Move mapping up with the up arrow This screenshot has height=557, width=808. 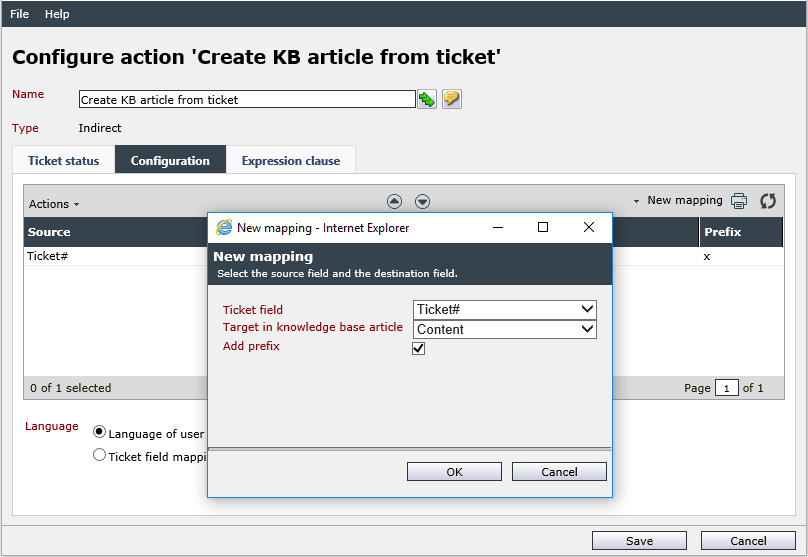[x=394, y=201]
